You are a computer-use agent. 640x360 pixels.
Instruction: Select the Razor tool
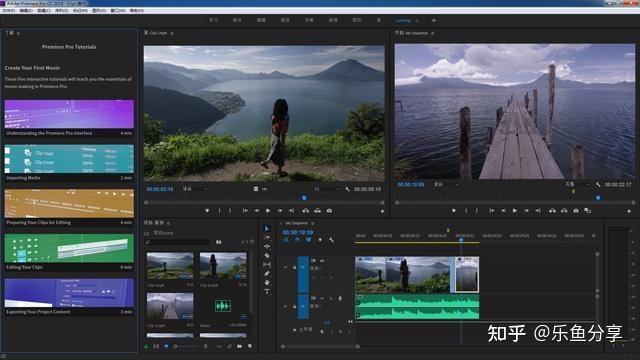(x=267, y=256)
